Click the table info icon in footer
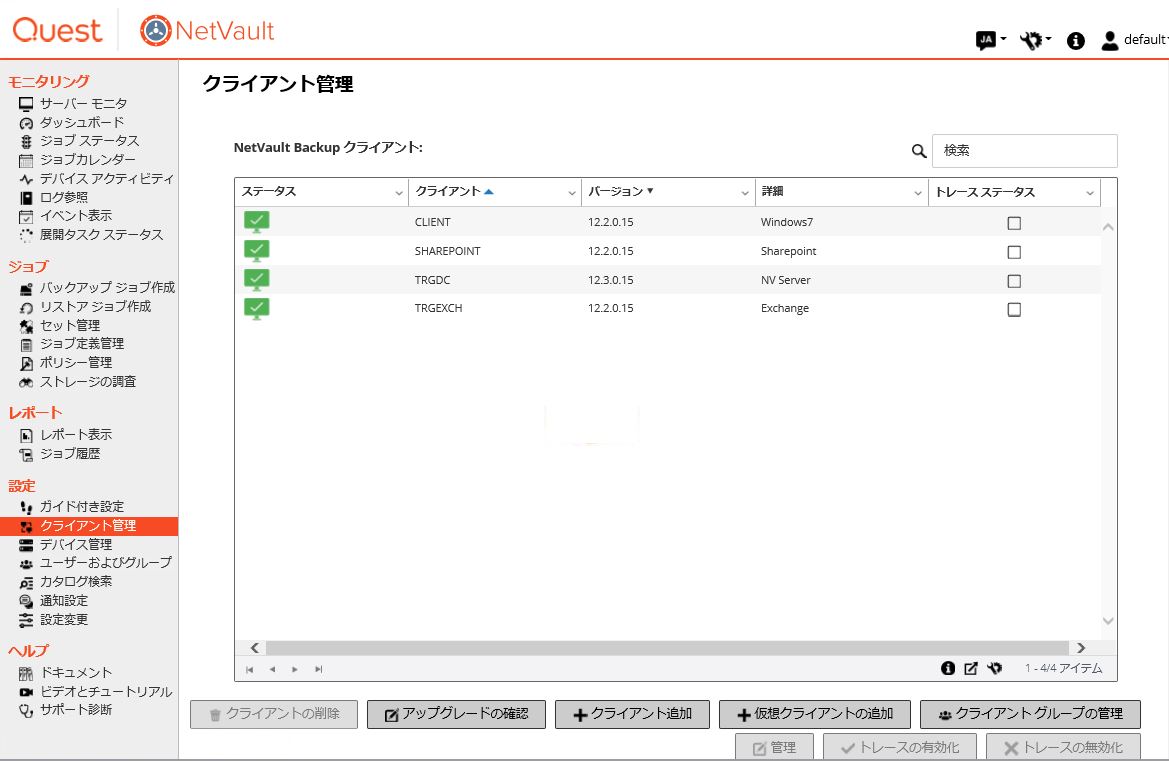1169x761 pixels. point(948,669)
